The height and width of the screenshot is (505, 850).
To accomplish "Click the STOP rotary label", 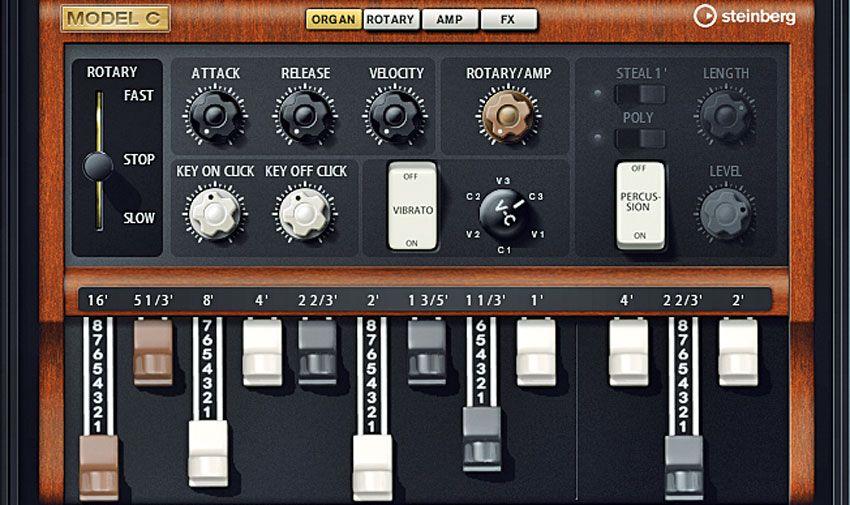I will 139,159.
